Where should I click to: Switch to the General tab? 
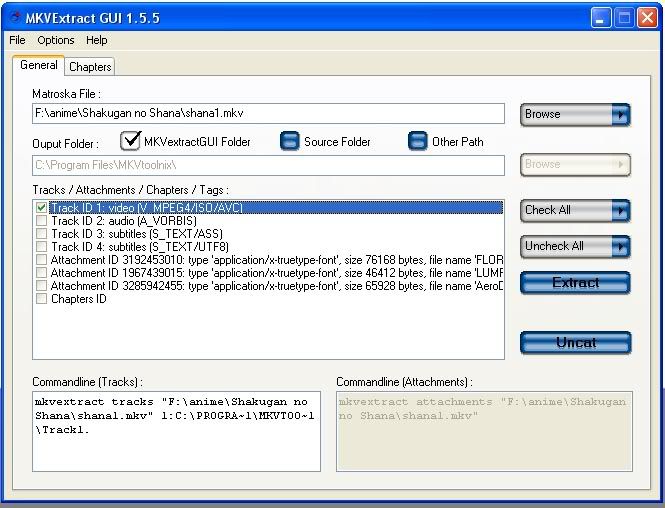(39, 65)
